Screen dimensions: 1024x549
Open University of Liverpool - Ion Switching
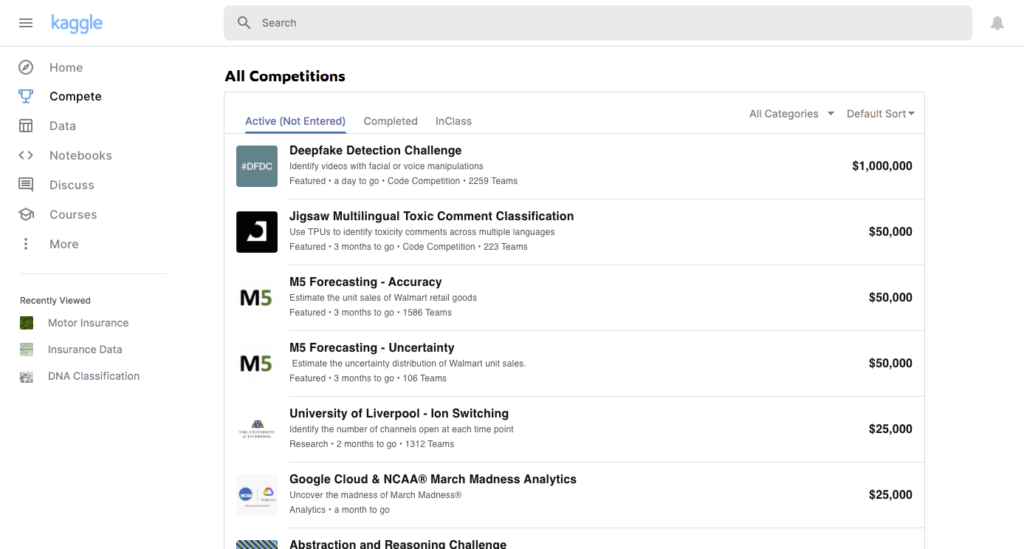point(399,414)
